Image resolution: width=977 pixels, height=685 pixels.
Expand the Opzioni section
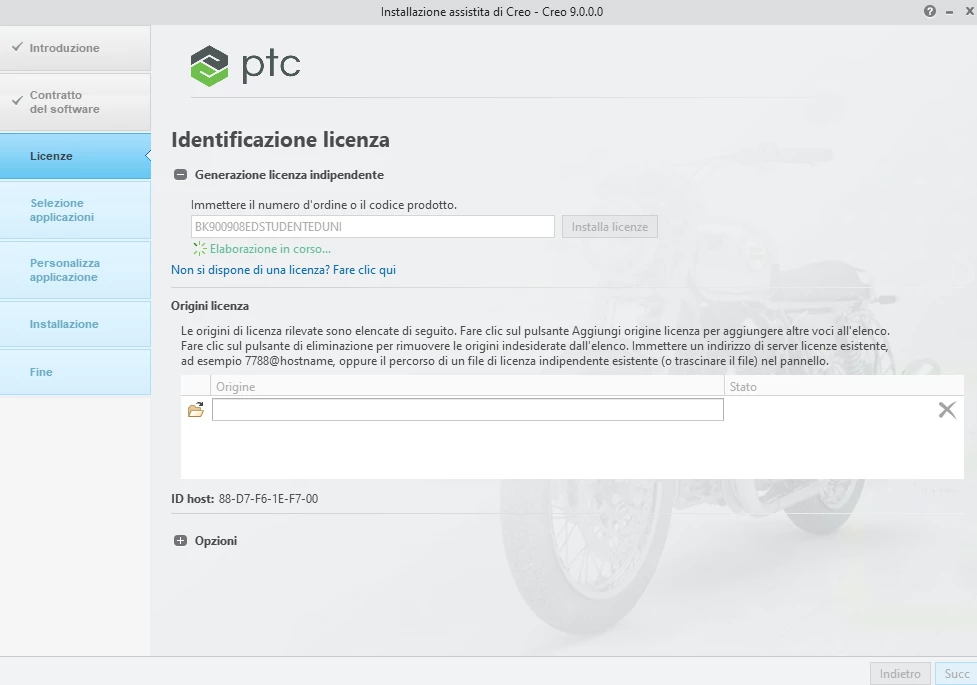pyautogui.click(x=180, y=540)
